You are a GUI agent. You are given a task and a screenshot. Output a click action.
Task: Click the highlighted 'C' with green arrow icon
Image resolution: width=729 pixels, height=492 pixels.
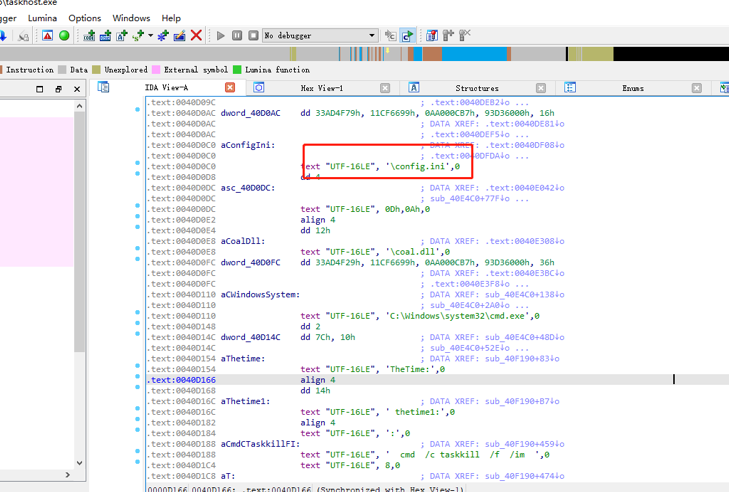[x=407, y=35]
